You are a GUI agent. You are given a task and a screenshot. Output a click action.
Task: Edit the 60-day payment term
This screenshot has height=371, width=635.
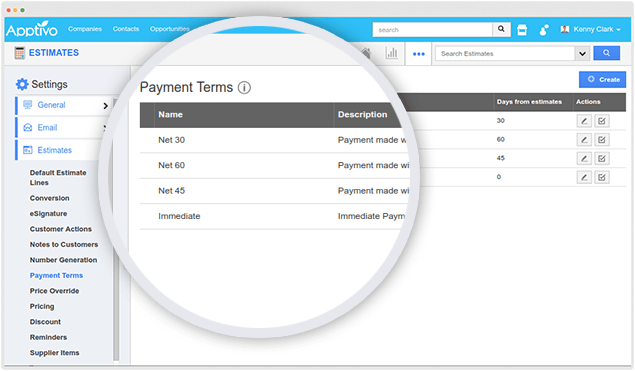(584, 140)
